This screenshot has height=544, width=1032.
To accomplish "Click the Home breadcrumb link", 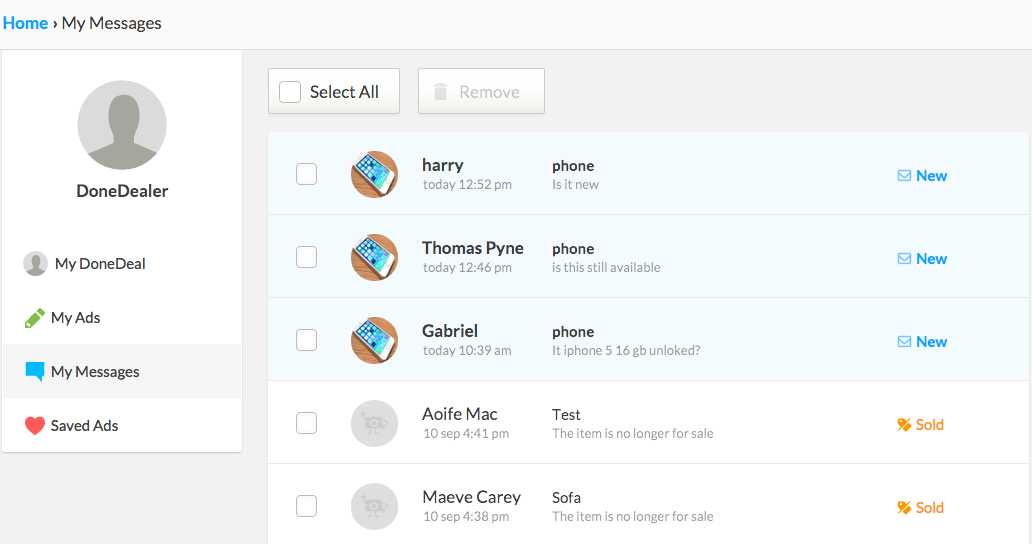I will 25,23.
